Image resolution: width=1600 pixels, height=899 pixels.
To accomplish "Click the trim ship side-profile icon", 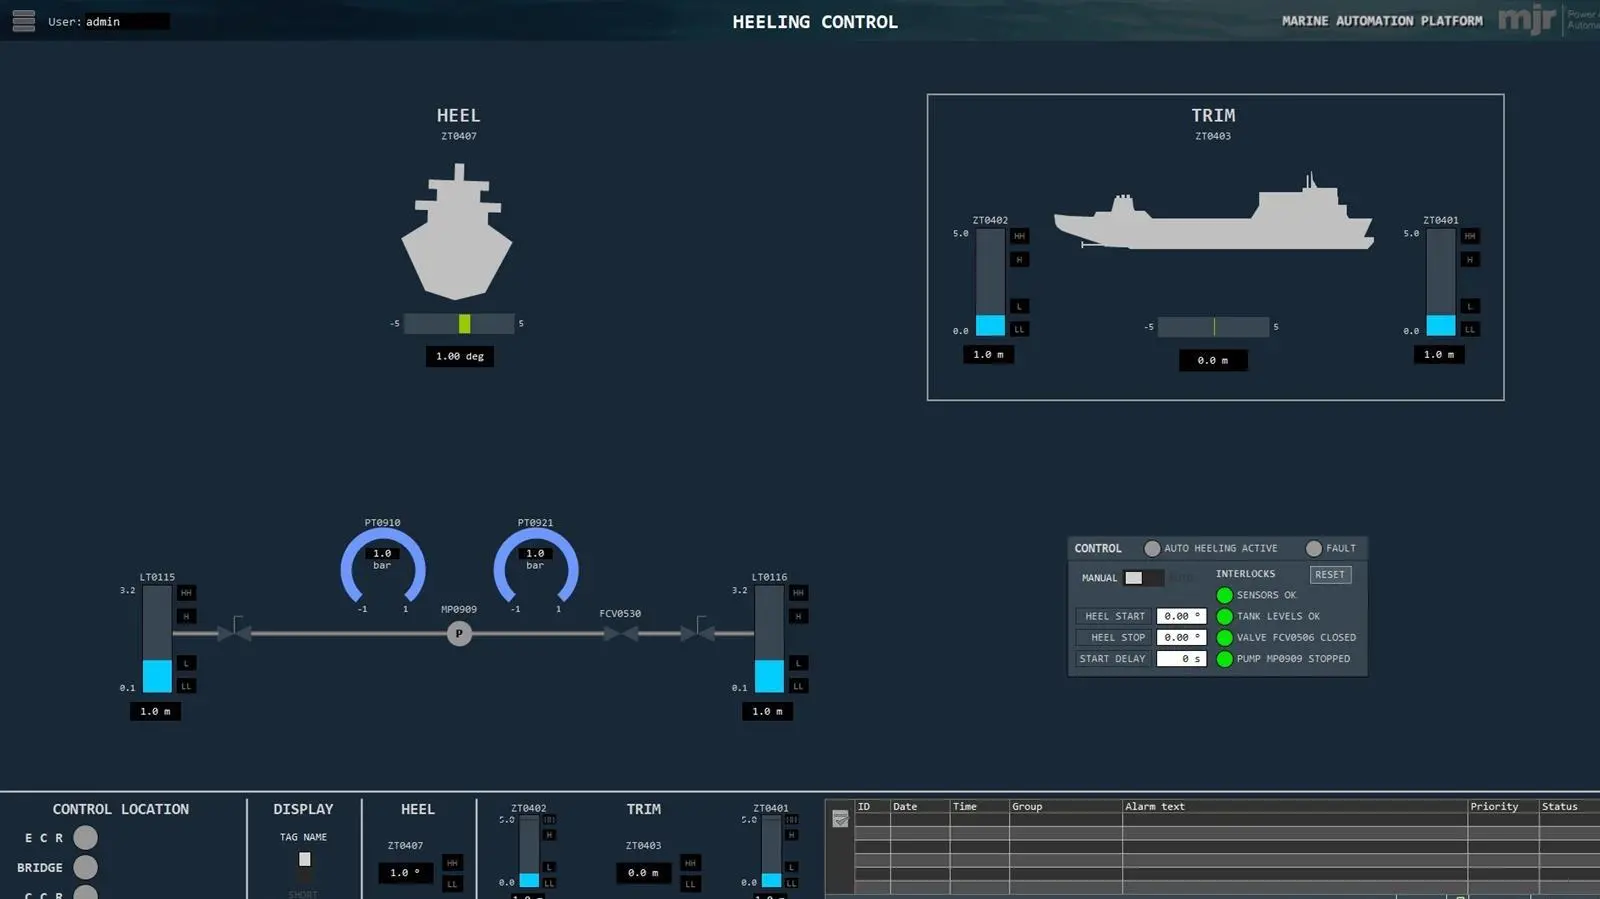I will pos(1214,212).
